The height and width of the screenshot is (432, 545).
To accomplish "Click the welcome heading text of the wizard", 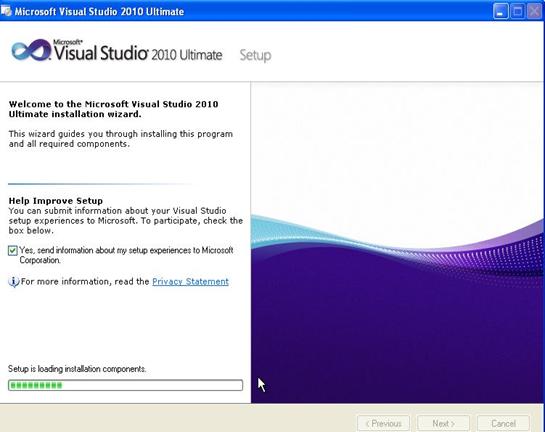I will [x=113, y=109].
